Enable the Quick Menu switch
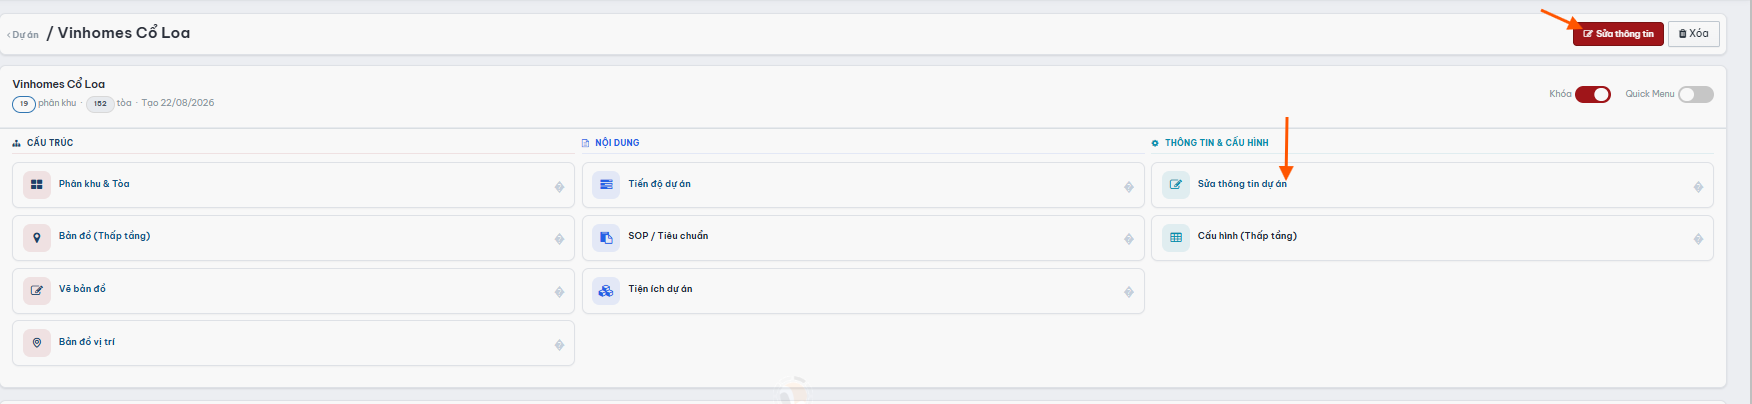 tap(1696, 94)
